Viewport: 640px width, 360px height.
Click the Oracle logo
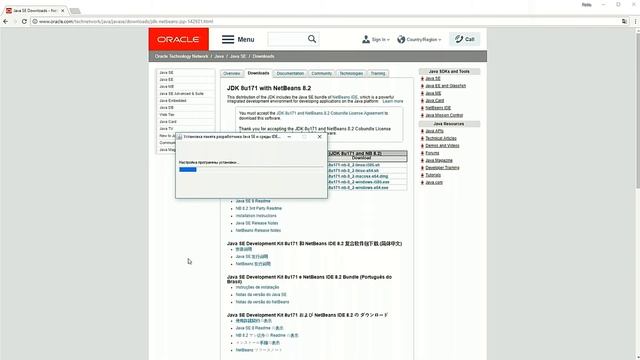coord(178,39)
